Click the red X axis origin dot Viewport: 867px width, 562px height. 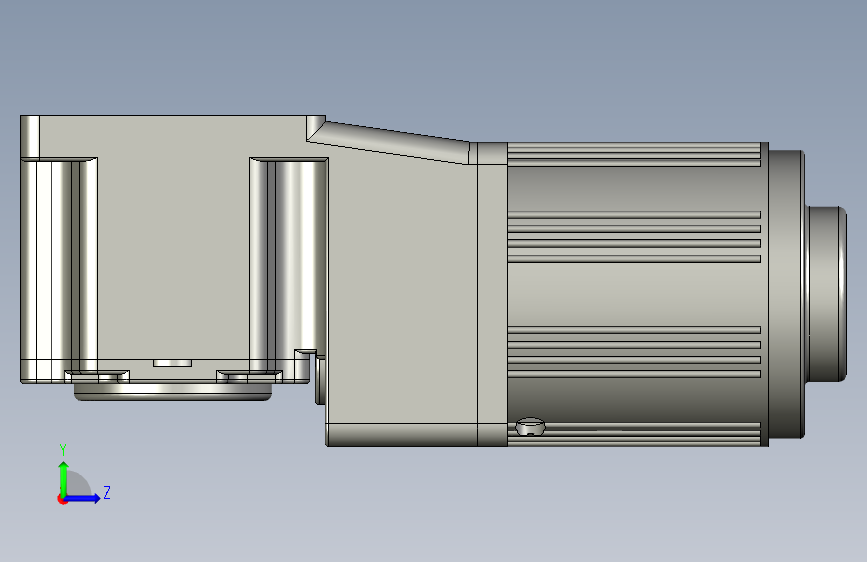pyautogui.click(x=62, y=499)
